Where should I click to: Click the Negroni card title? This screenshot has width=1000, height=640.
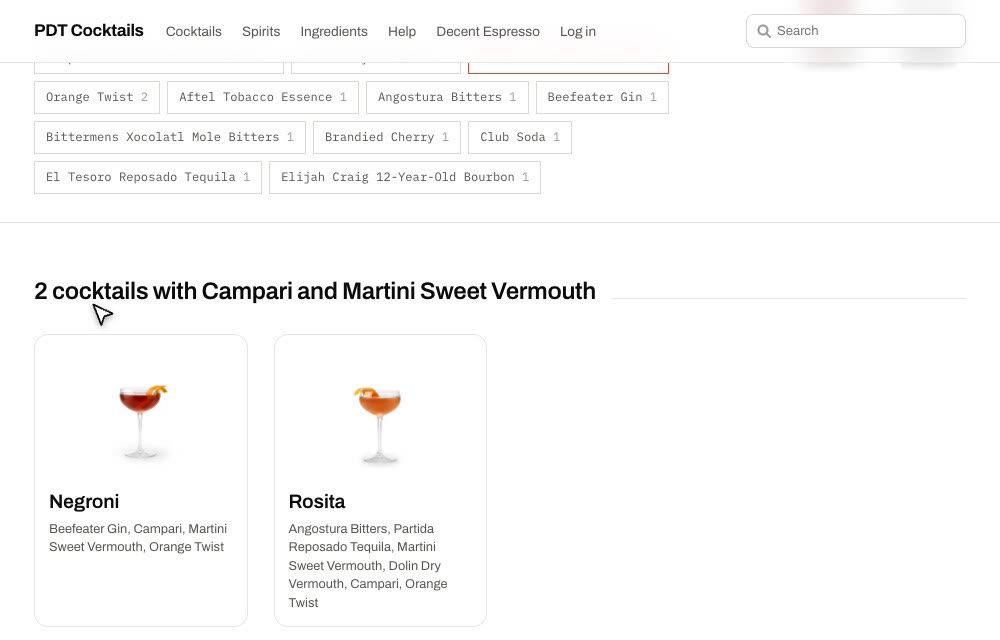coord(84,502)
